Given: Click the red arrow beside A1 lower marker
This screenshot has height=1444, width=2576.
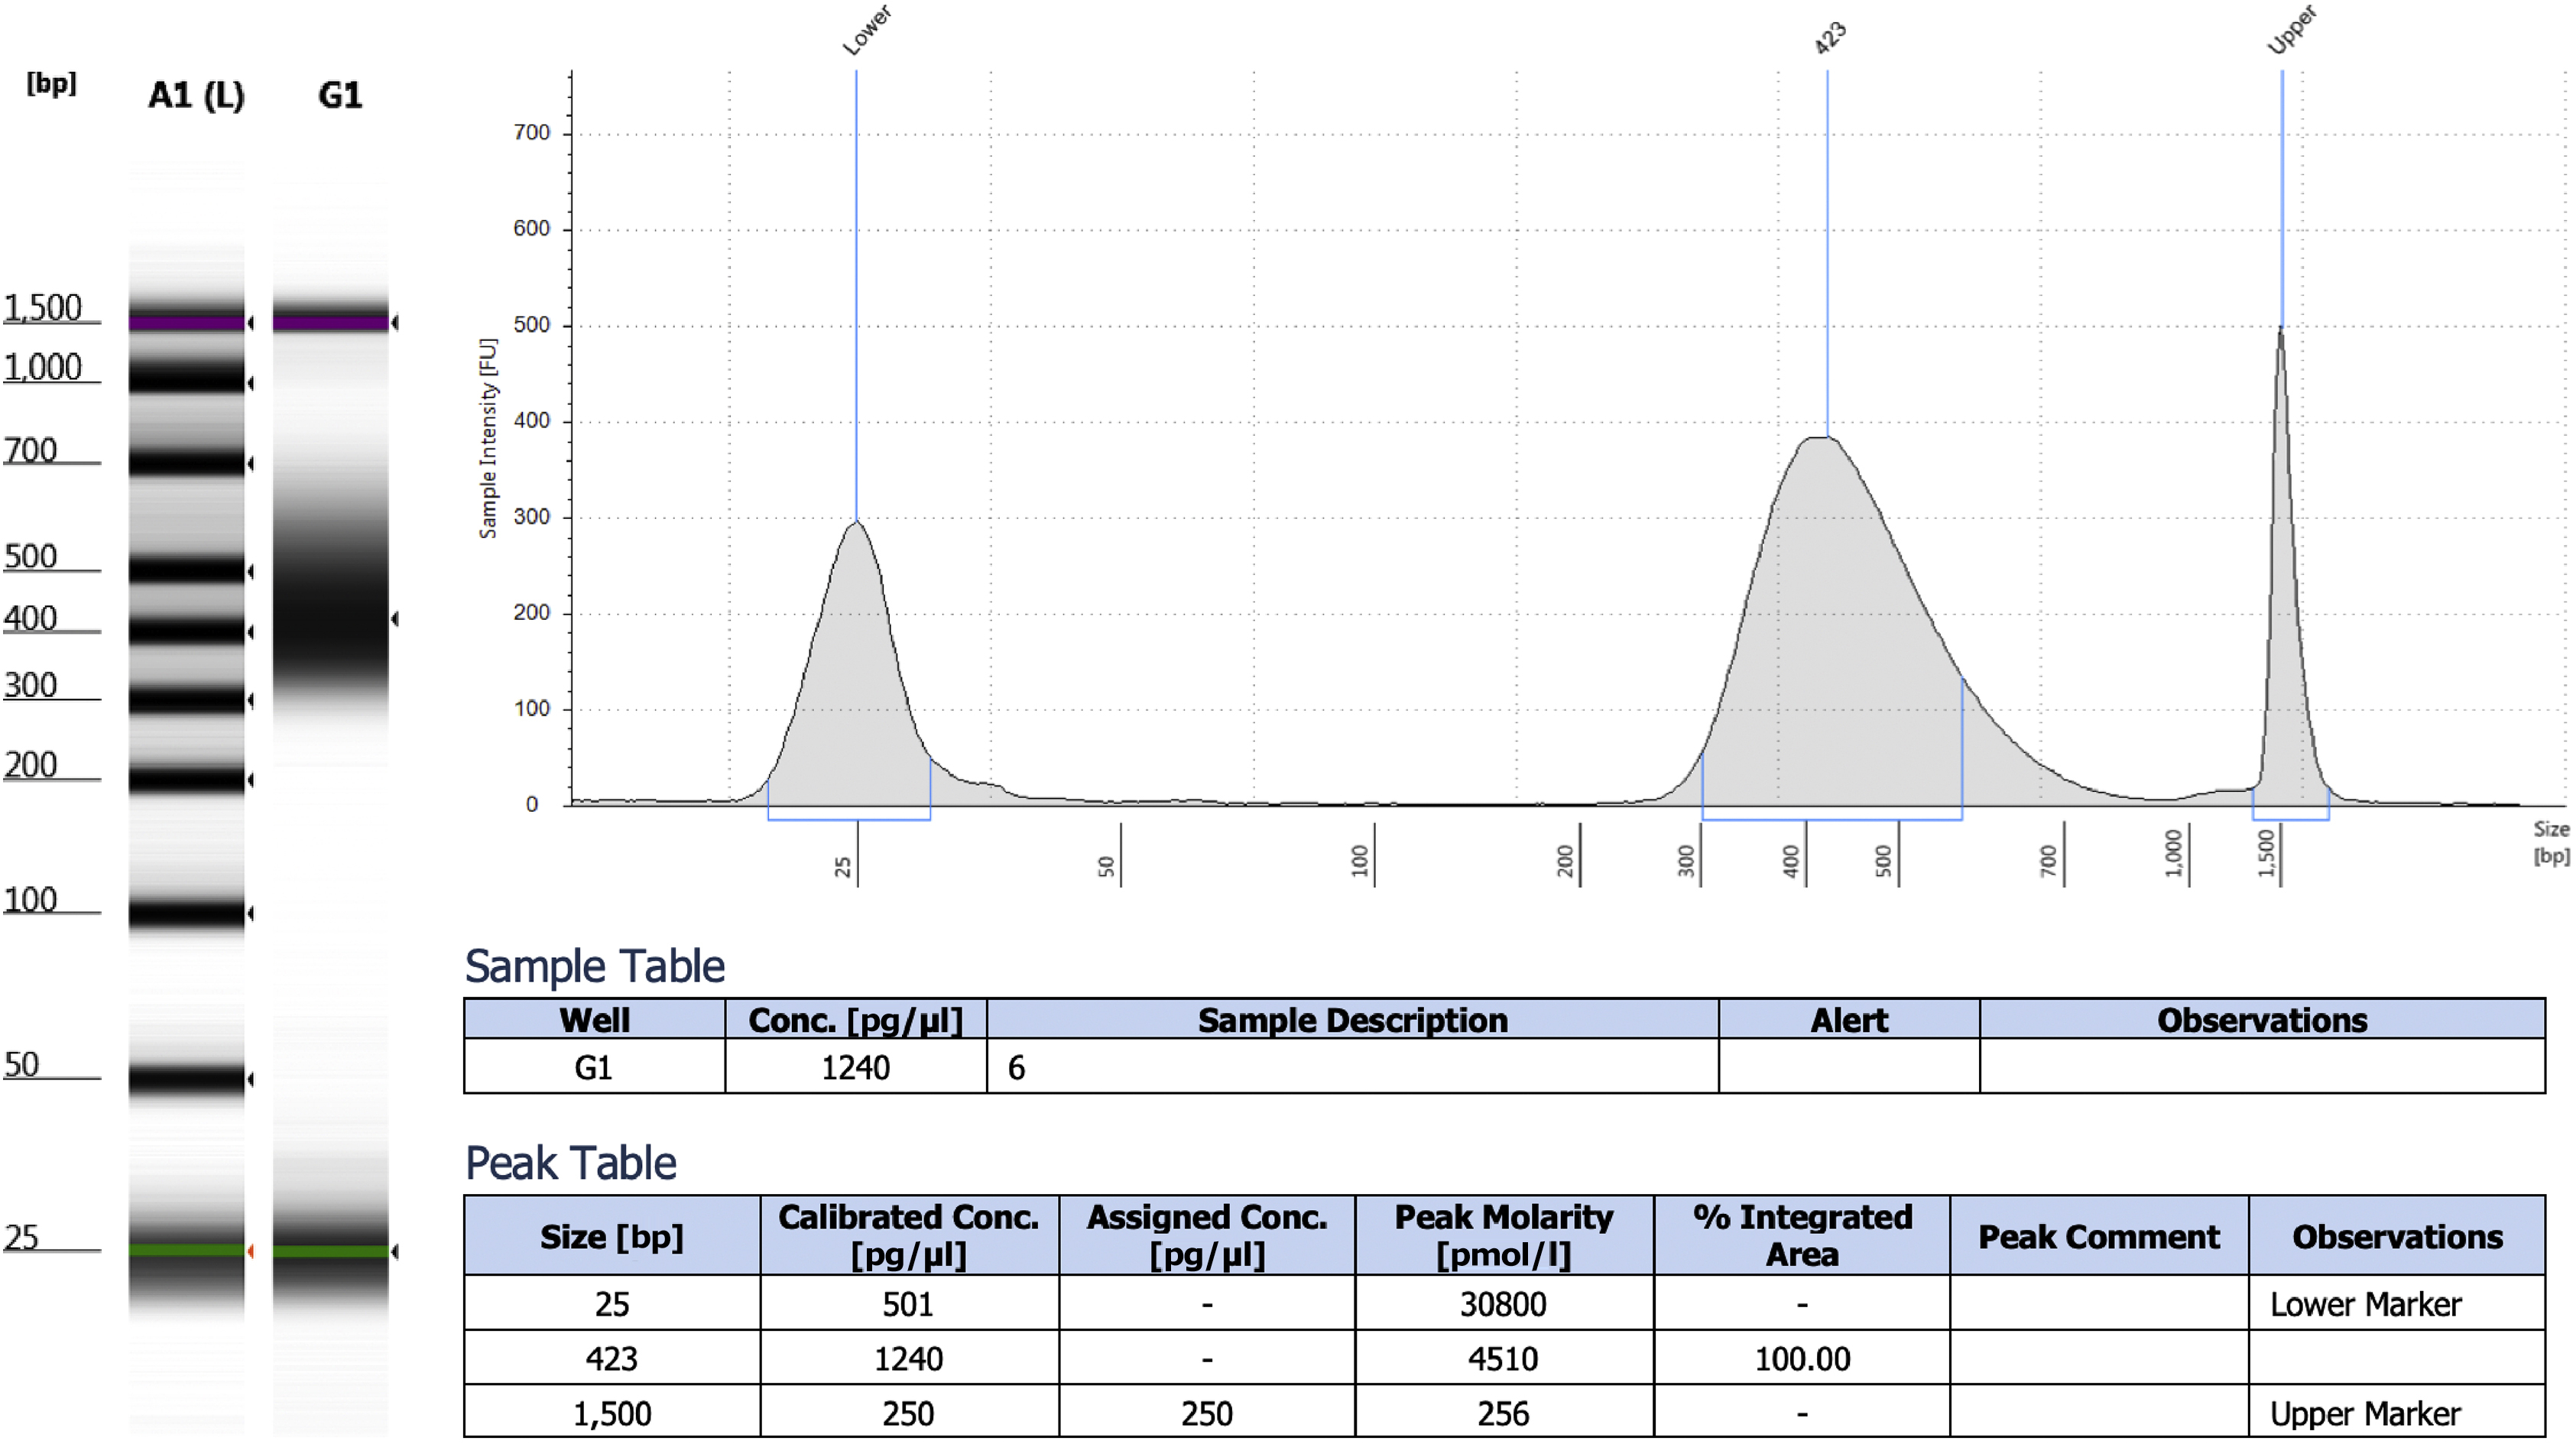Looking at the screenshot, I should 250,1251.
